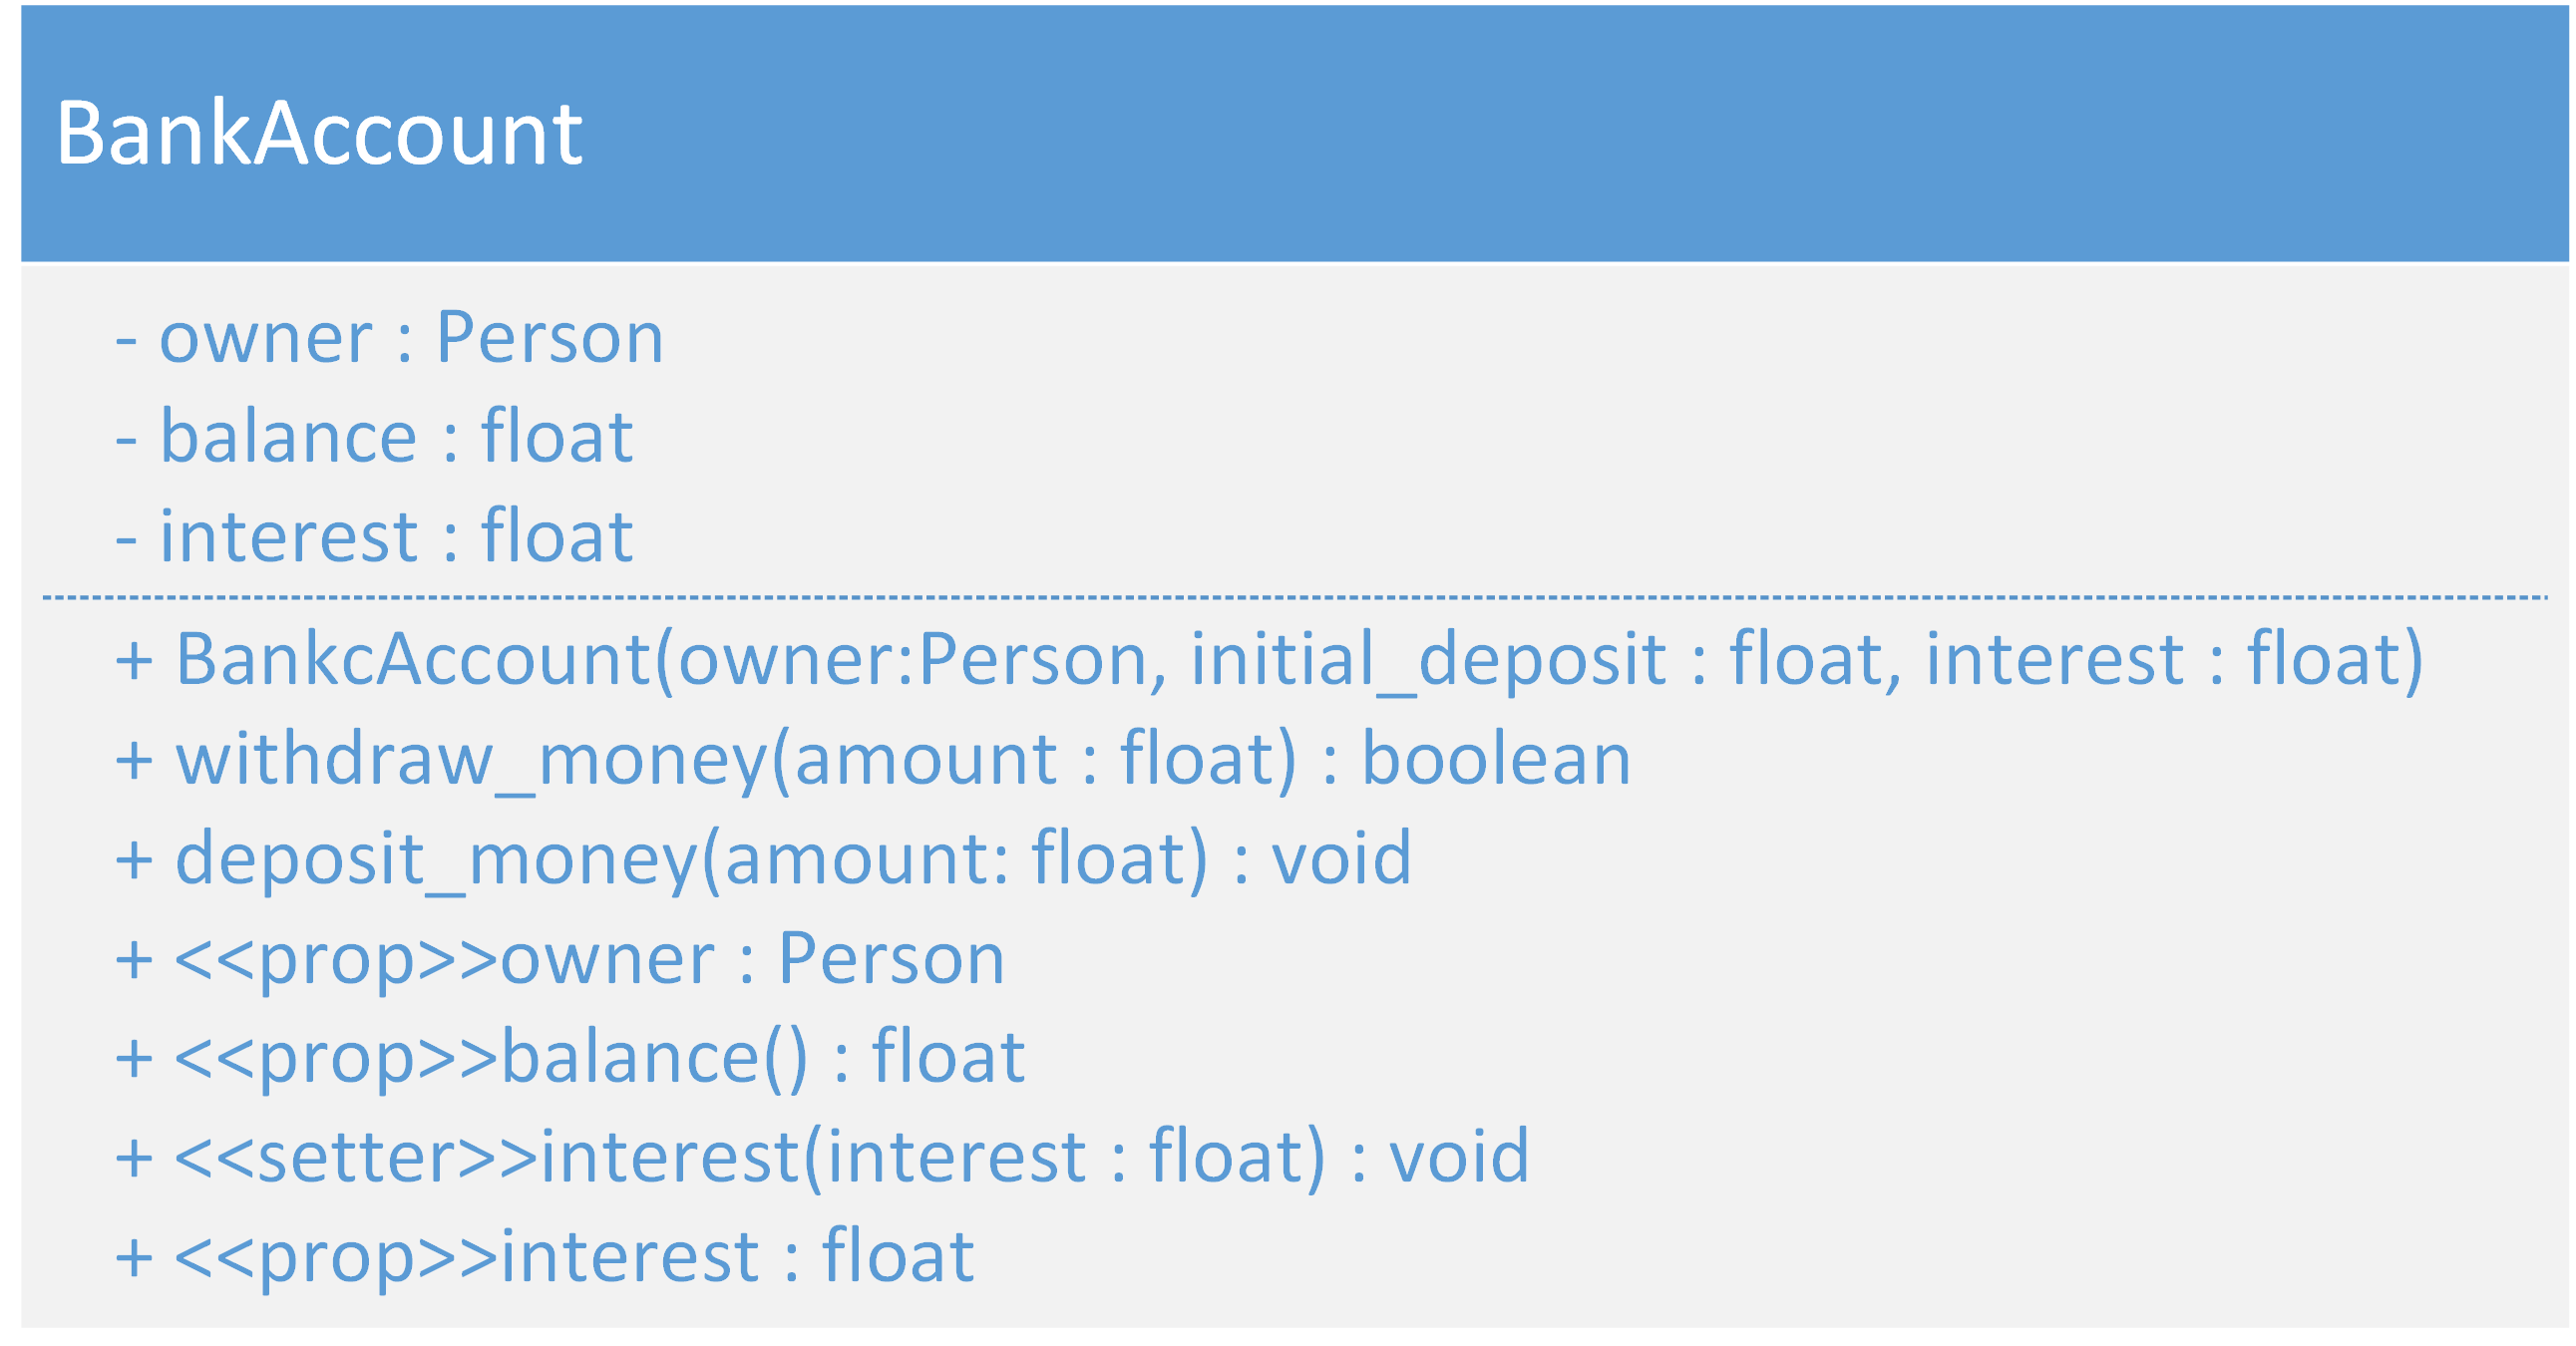
Task: Click the <<prop>>owner : Person entry
Action: point(560,959)
